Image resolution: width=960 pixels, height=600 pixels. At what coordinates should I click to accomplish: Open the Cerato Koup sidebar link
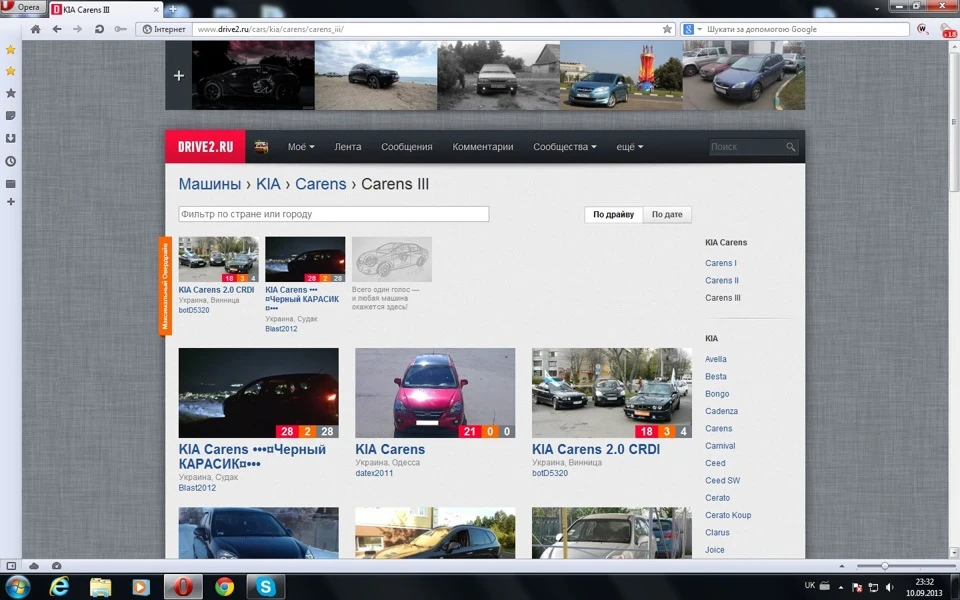click(728, 515)
